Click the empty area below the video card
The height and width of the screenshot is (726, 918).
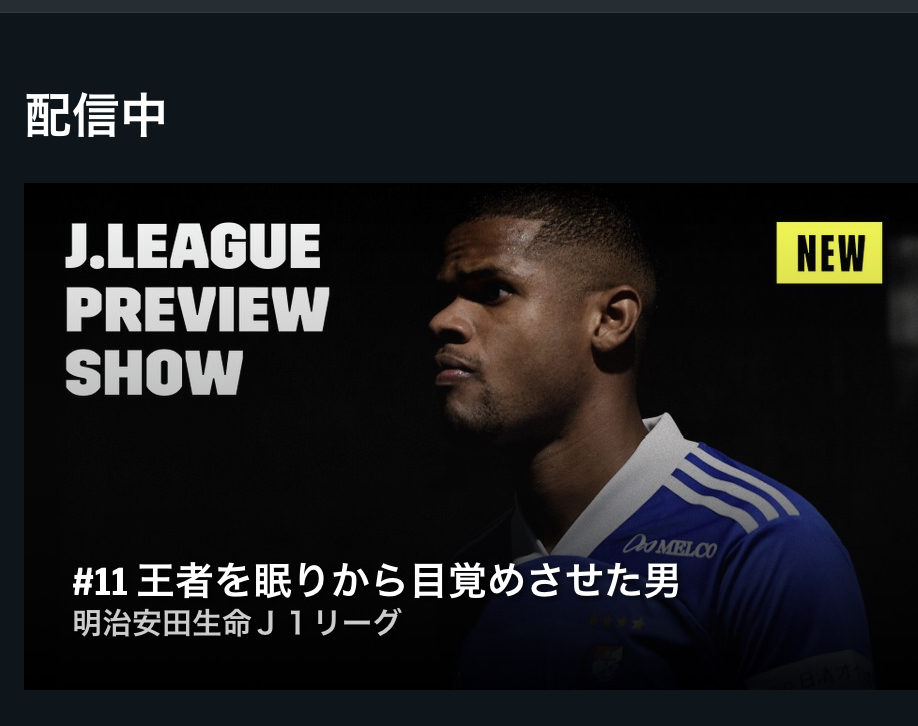[459, 708]
